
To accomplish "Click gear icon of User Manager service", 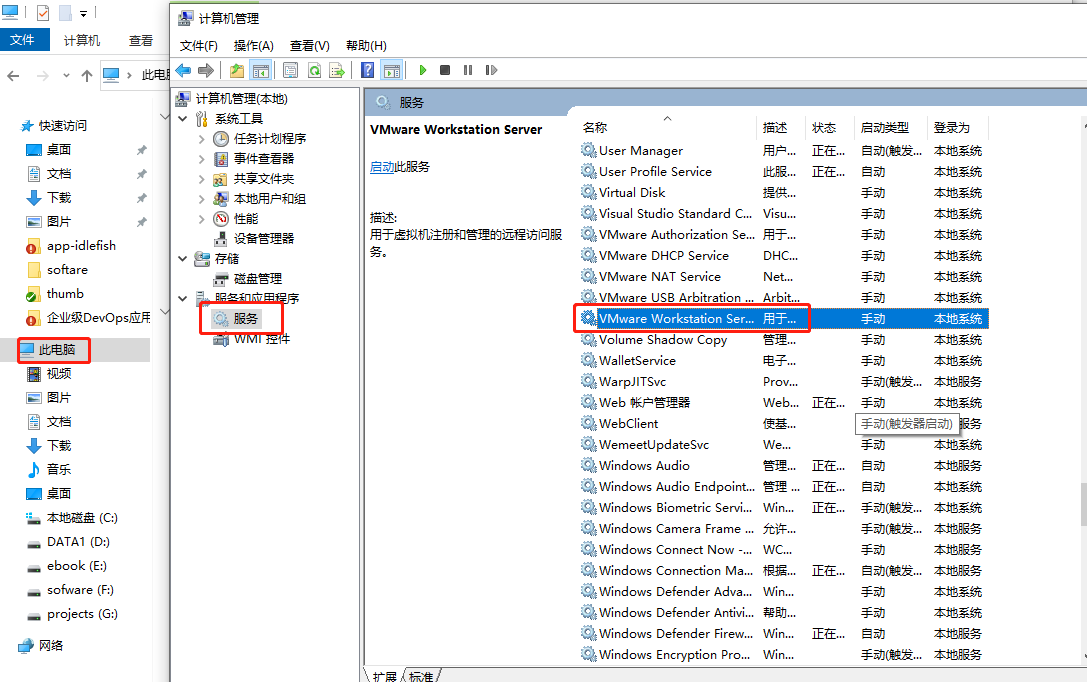I will pyautogui.click(x=589, y=150).
